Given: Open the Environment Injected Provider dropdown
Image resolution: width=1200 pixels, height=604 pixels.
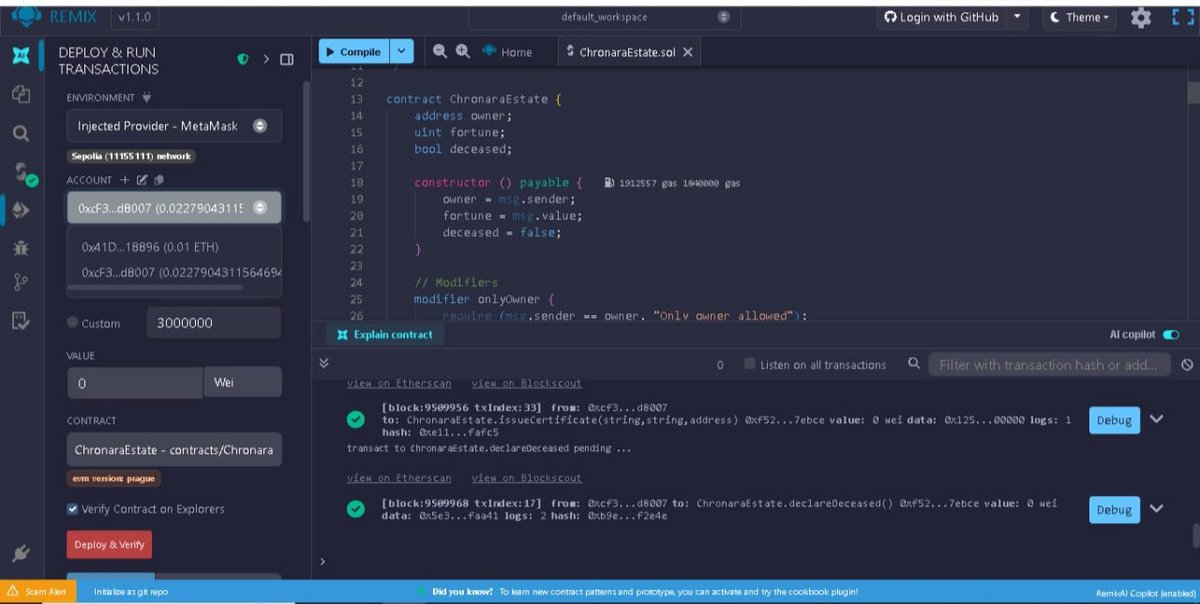Looking at the screenshot, I should click(x=174, y=126).
